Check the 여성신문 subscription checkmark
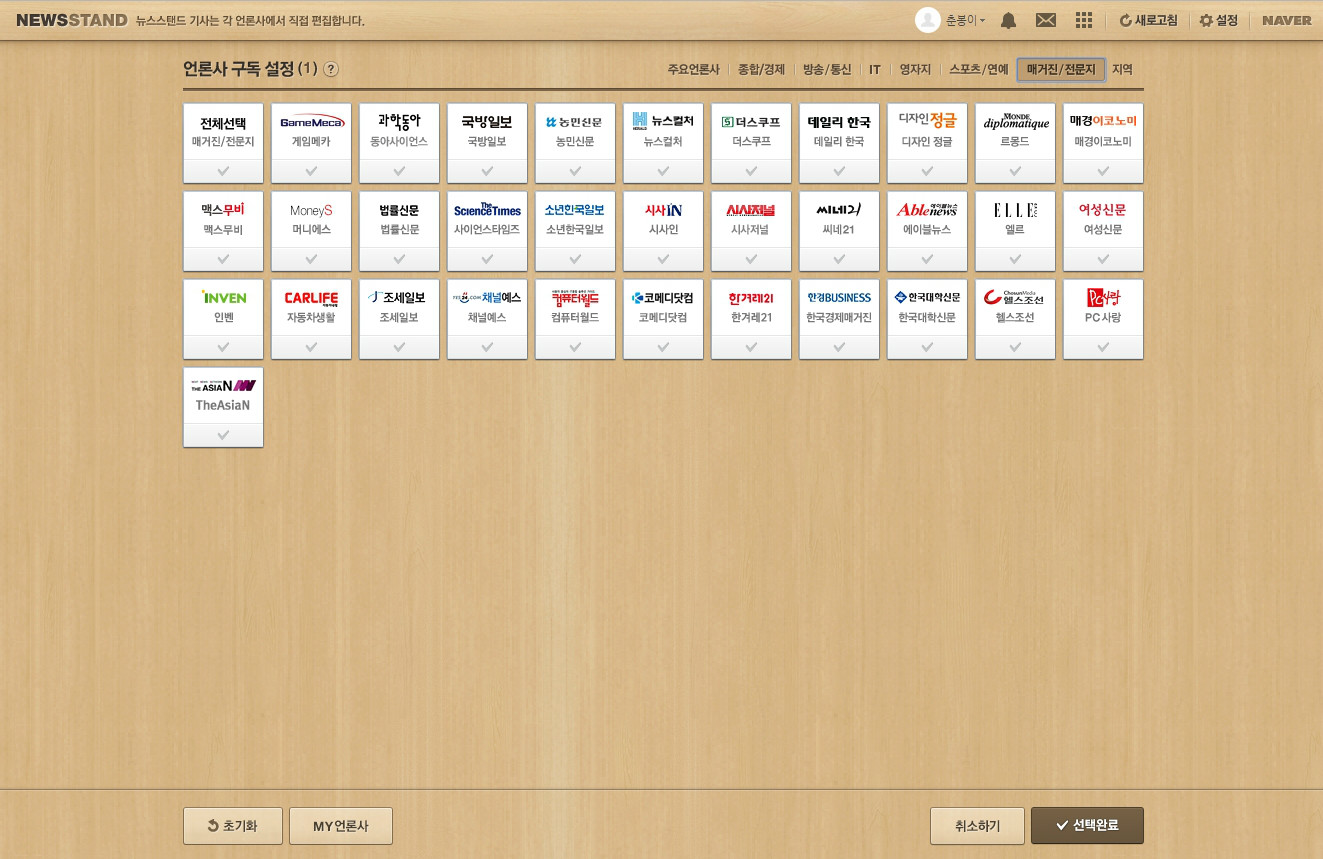Image resolution: width=1323 pixels, height=859 pixels. (x=1103, y=259)
